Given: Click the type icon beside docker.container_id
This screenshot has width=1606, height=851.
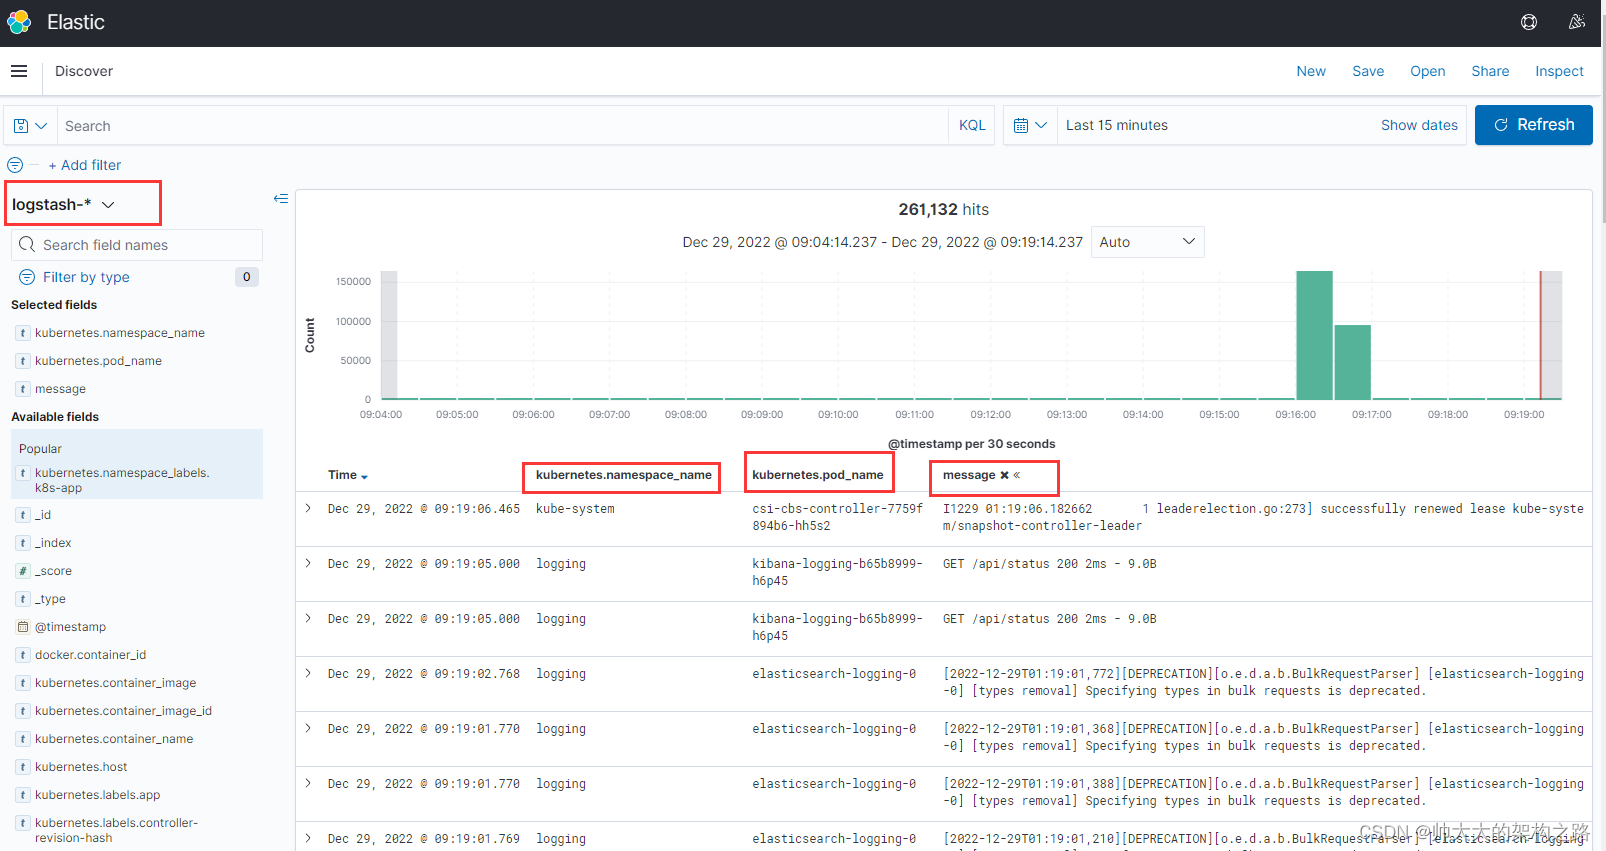Looking at the screenshot, I should pos(23,655).
